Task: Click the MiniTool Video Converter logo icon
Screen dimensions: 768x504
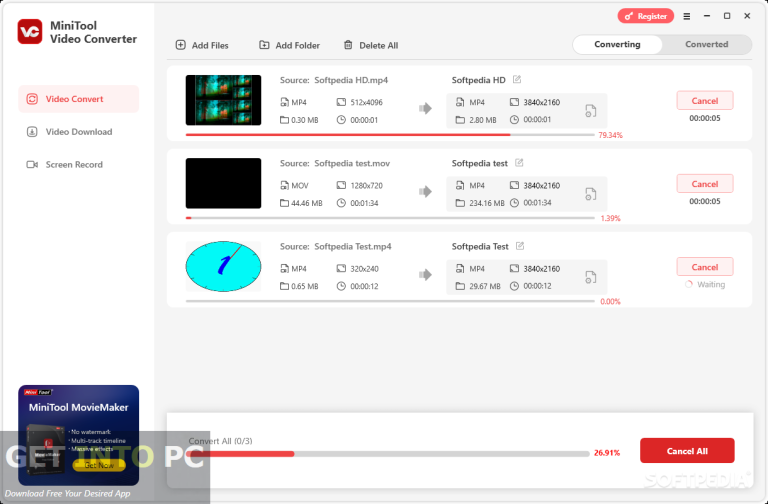Action: click(x=29, y=32)
